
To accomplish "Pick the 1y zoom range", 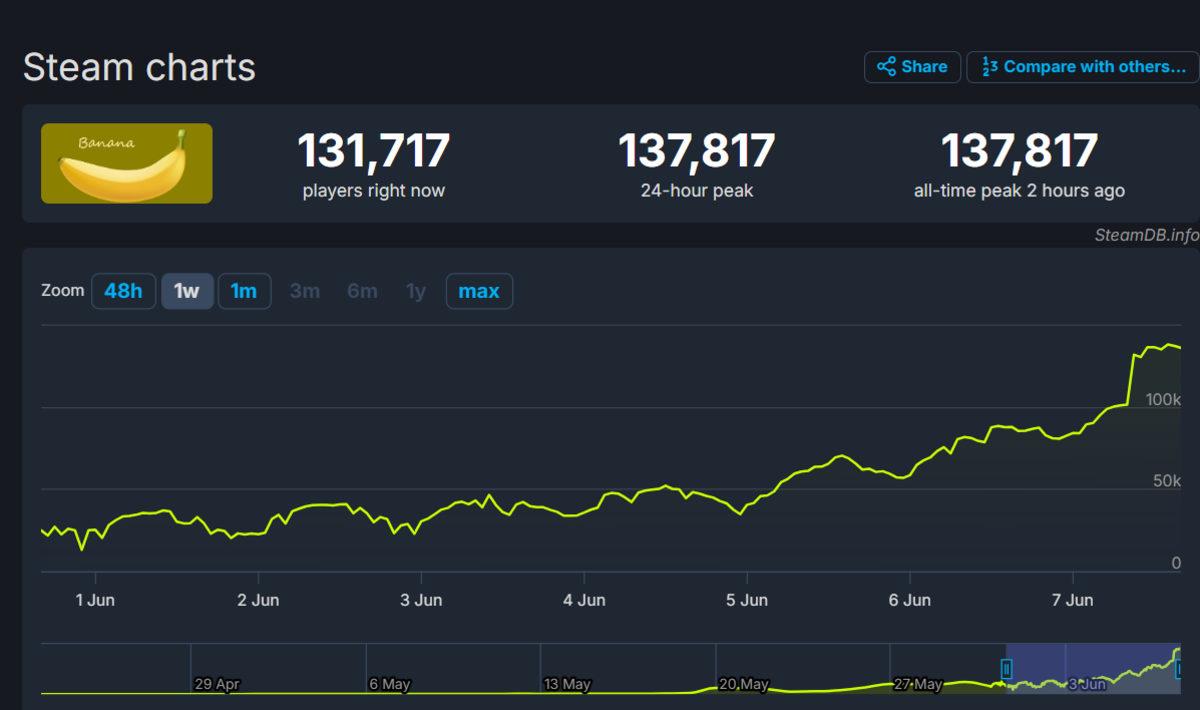I will click(x=416, y=291).
